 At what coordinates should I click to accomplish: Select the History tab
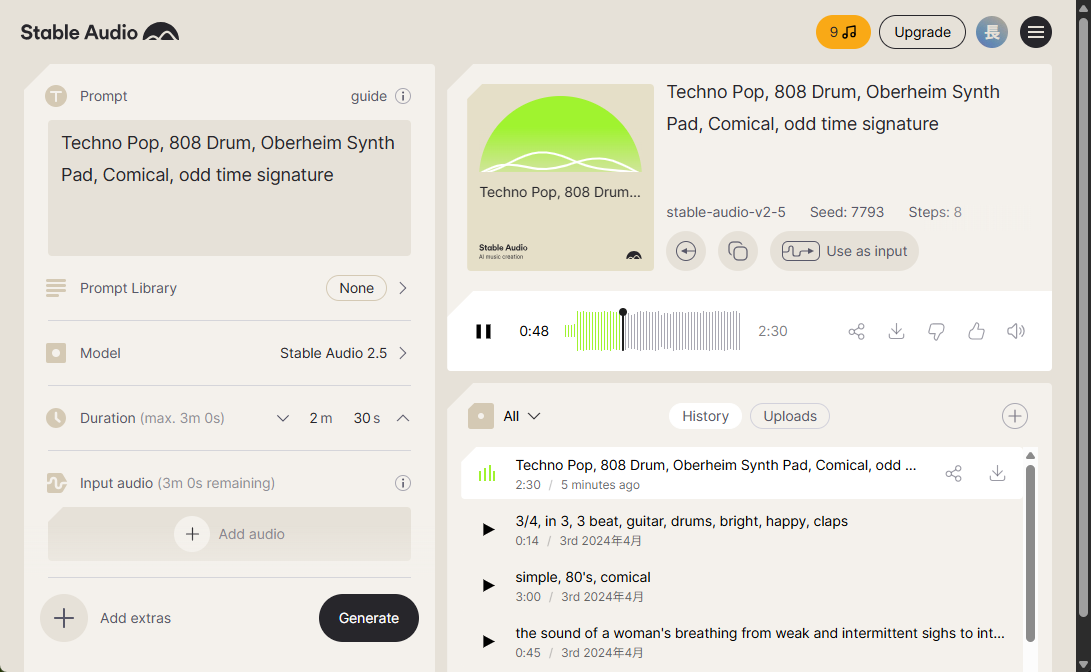click(x=705, y=416)
